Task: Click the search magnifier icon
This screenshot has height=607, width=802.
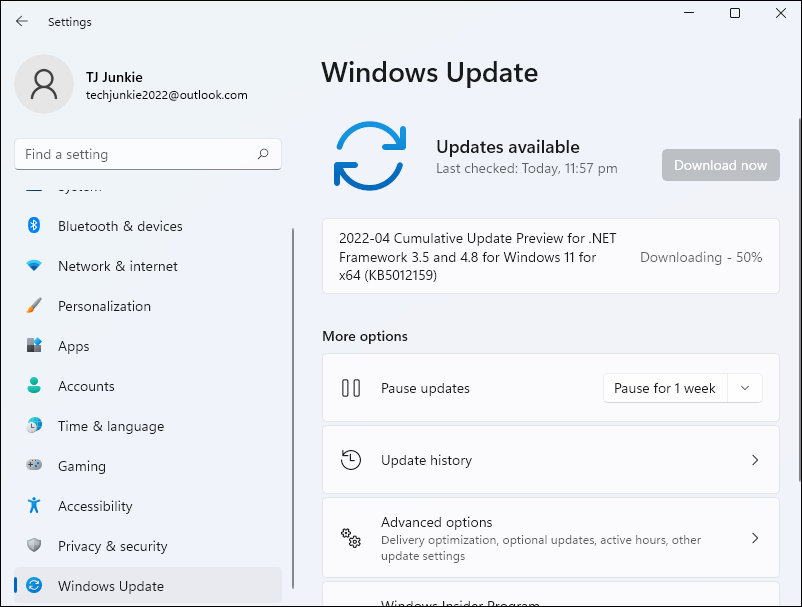Action: [x=263, y=154]
